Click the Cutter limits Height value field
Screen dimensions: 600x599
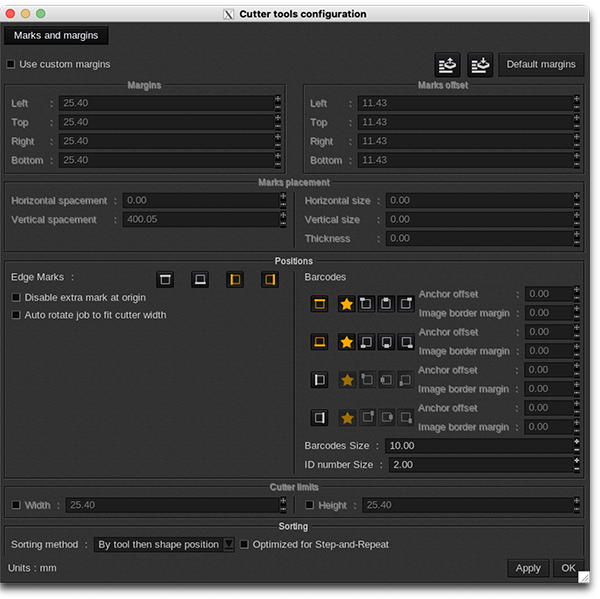[468, 505]
